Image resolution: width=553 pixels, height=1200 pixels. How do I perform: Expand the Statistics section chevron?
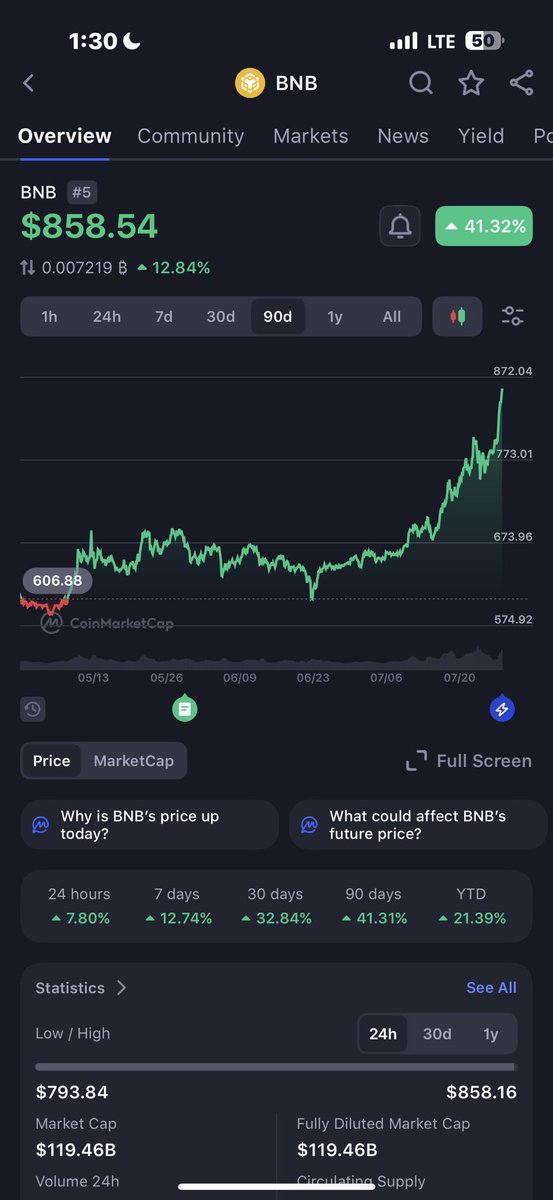(x=121, y=988)
